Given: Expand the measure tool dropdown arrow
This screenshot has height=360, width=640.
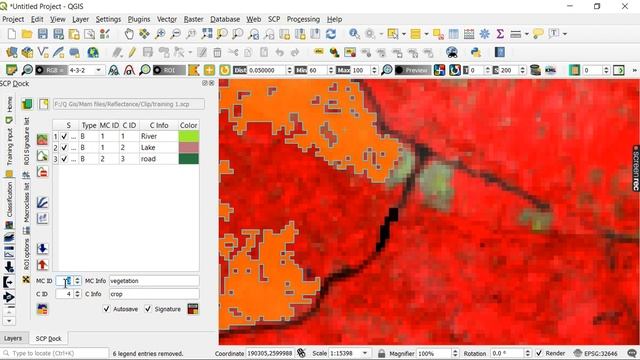Looking at the screenshot, I should point(527,34).
